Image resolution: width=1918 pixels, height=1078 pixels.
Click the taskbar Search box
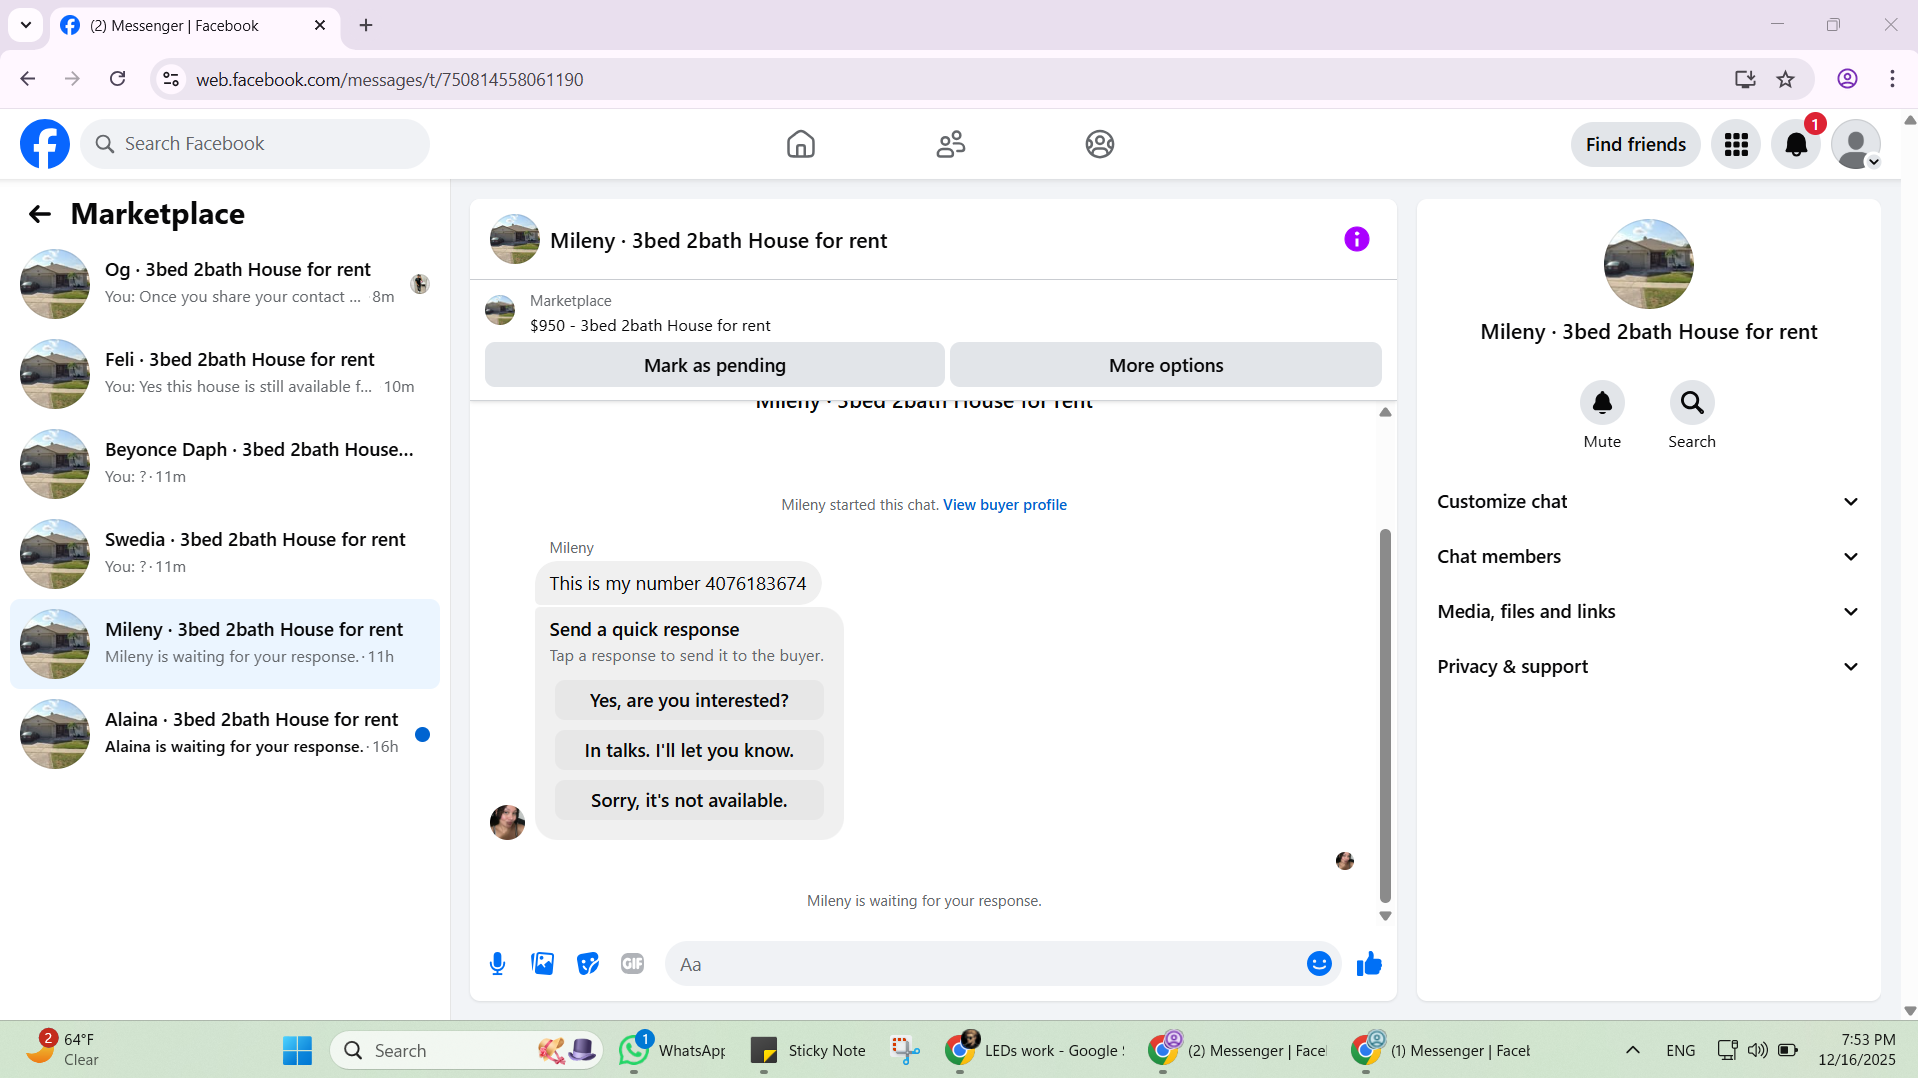pos(466,1050)
